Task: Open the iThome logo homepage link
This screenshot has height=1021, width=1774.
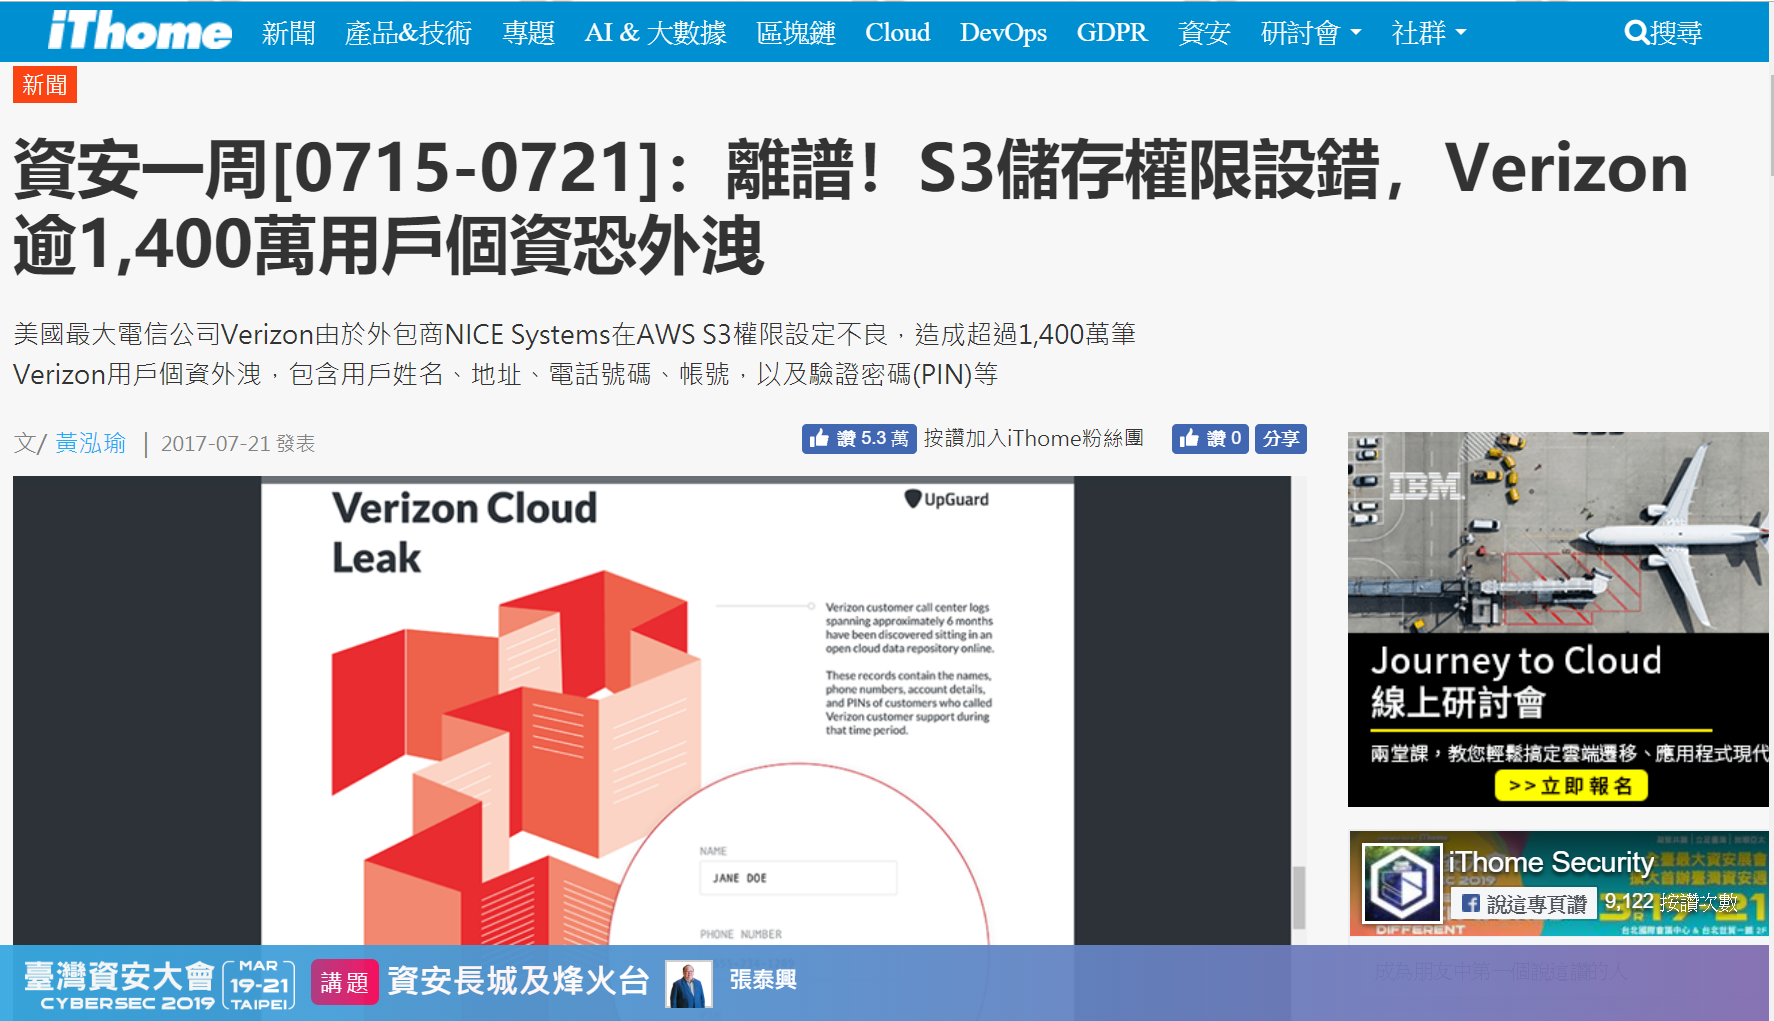Action: (140, 31)
